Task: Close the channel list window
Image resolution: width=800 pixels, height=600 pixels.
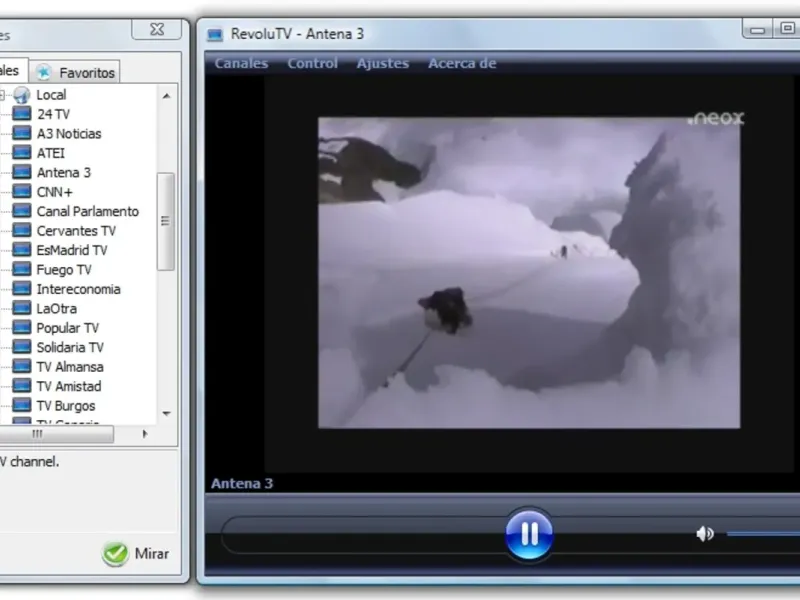Action: pos(157,29)
